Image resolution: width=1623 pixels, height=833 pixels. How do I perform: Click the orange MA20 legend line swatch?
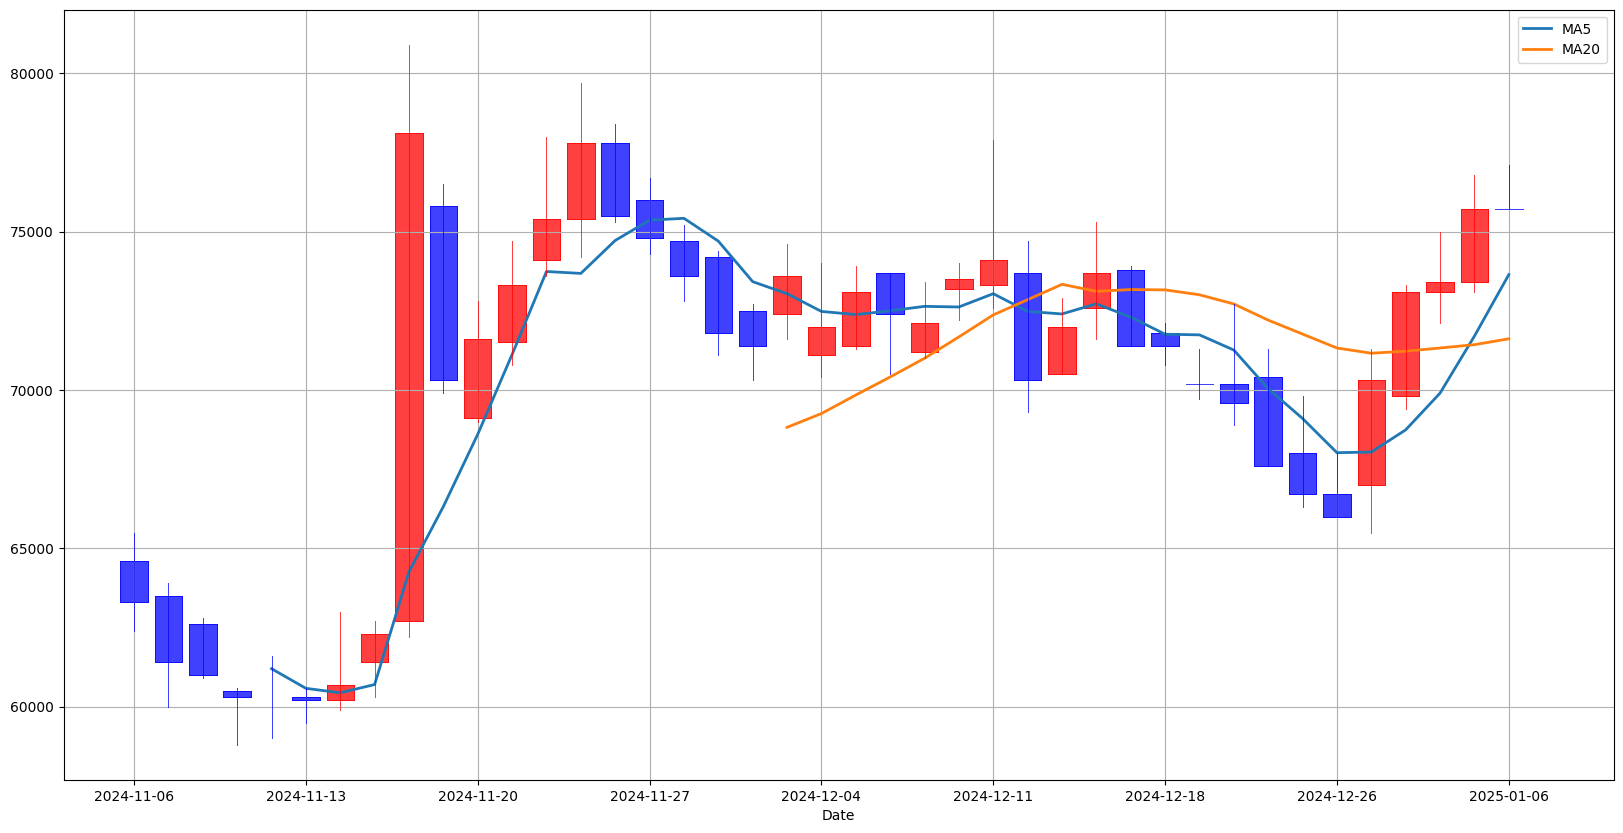(x=1538, y=50)
